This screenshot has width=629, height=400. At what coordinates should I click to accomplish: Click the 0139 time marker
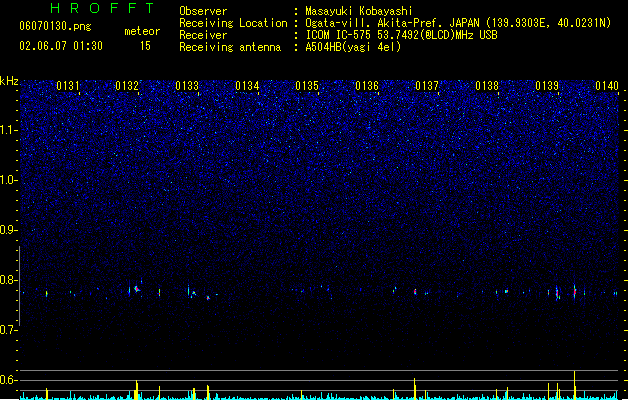547,86
